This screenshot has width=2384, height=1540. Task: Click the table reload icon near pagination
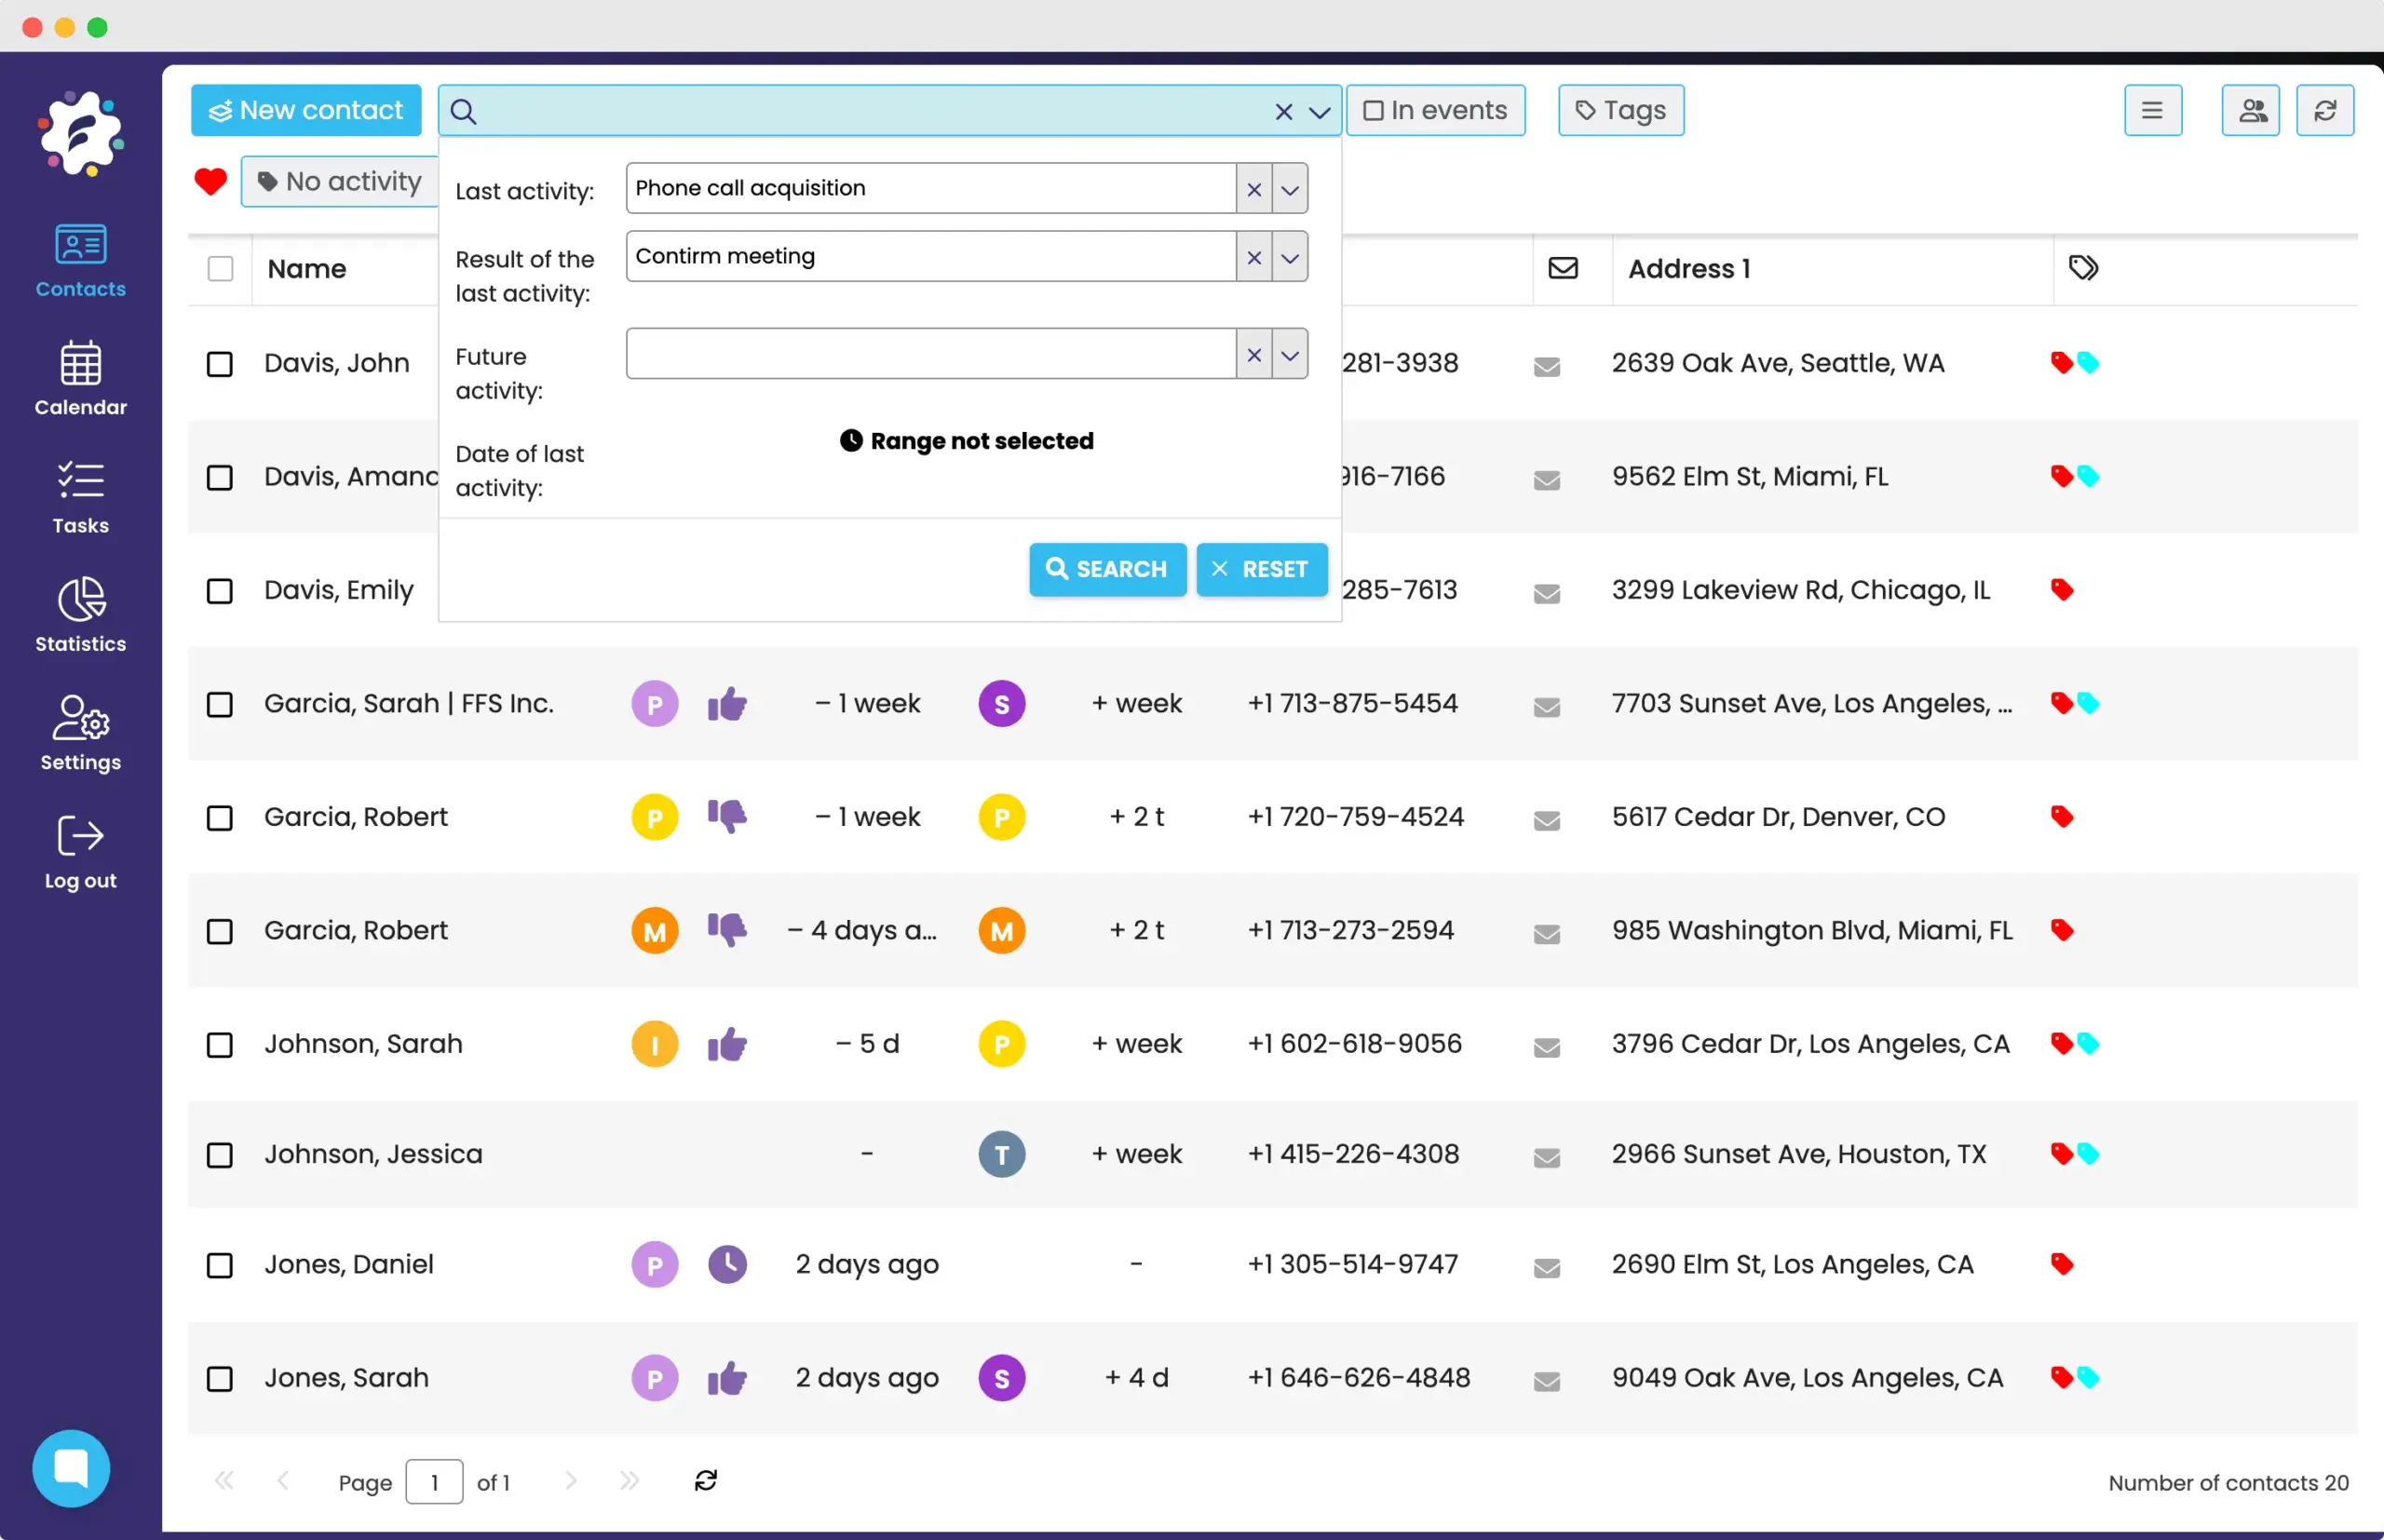pos(705,1480)
